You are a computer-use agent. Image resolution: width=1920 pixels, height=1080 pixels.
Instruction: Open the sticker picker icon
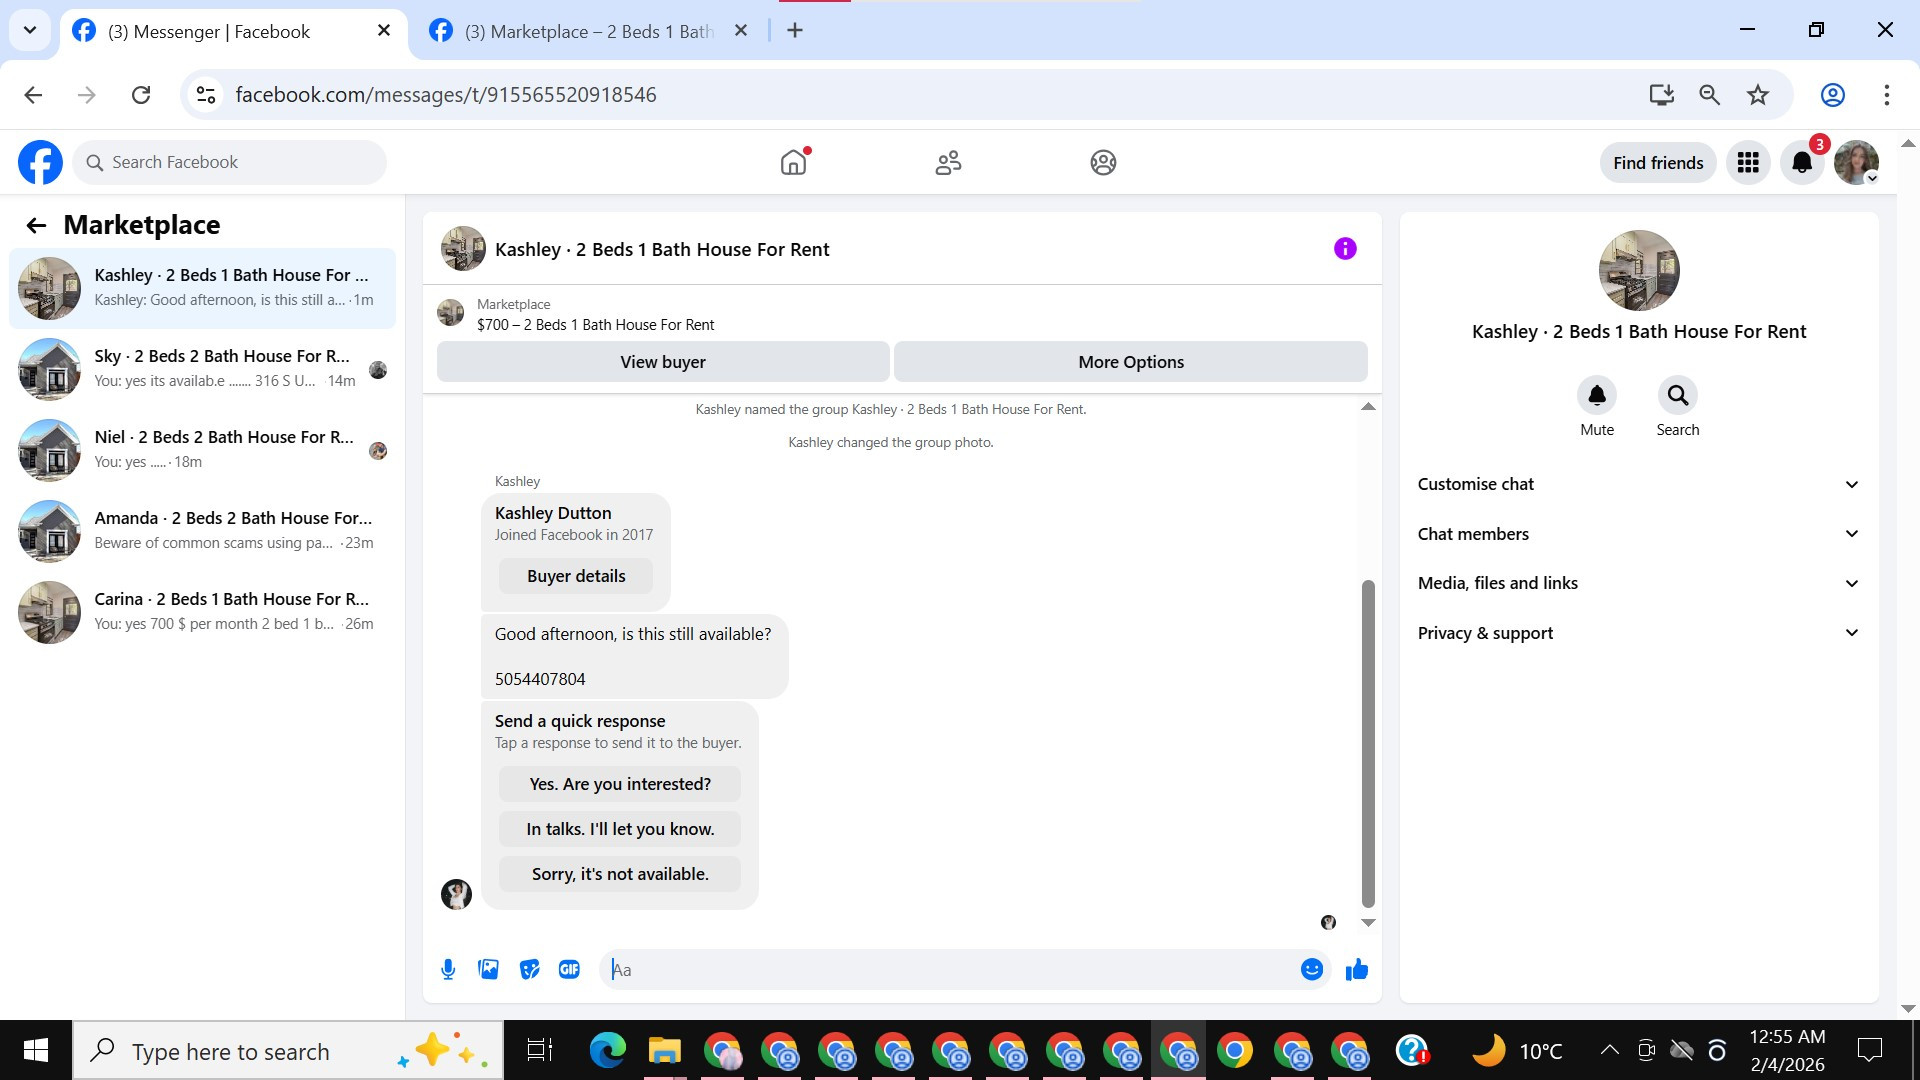[529, 969]
